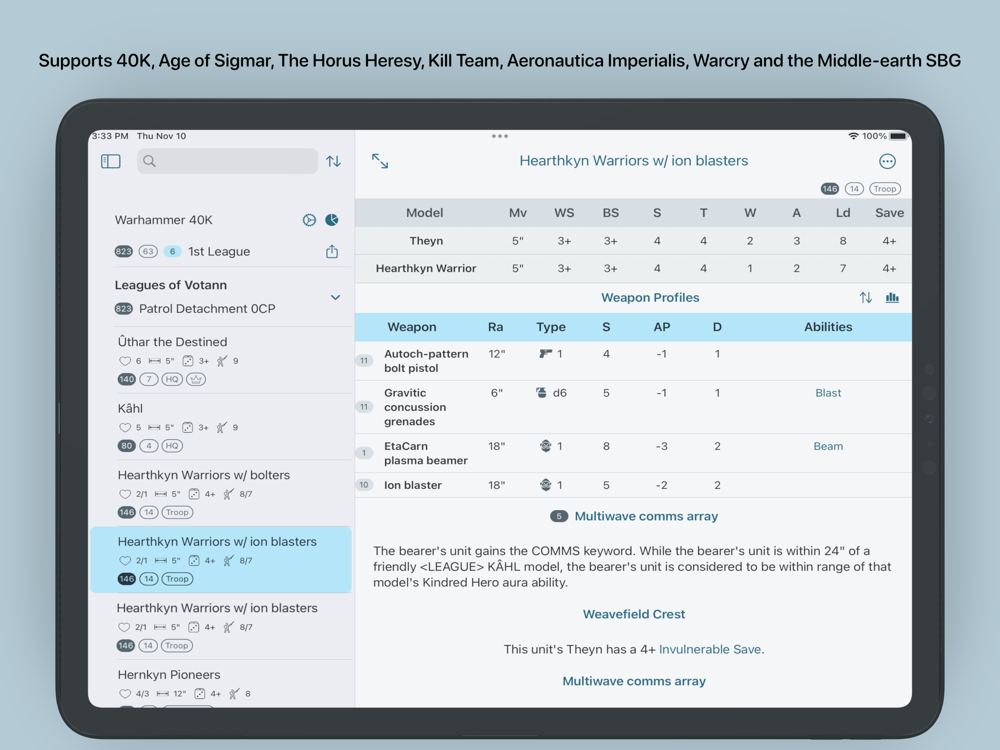Click the count badge 10 beside Ion blaster
The width and height of the screenshot is (1000, 750).
click(364, 485)
